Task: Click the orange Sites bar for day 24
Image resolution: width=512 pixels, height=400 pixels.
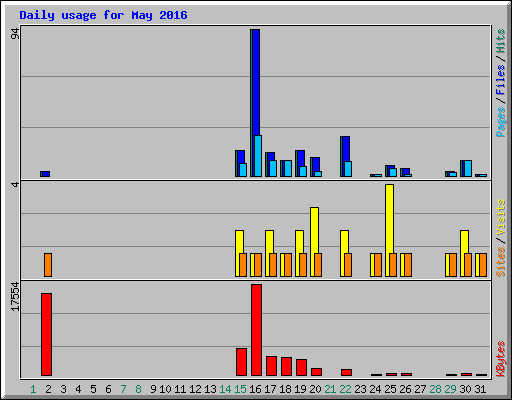Action: pos(378,265)
